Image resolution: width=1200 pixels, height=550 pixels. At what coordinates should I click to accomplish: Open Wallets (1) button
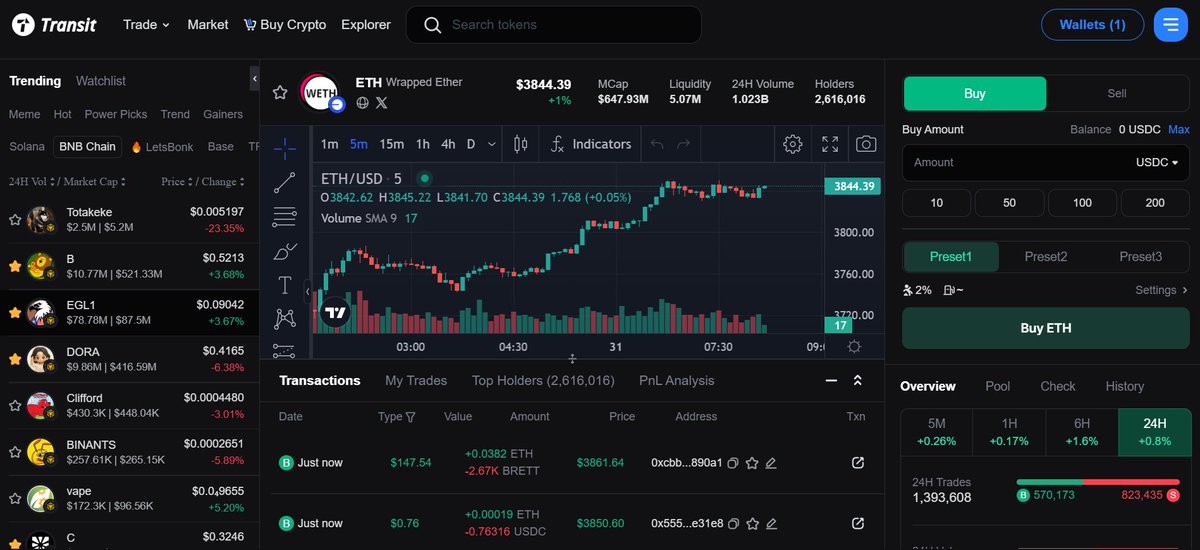[x=1092, y=24]
